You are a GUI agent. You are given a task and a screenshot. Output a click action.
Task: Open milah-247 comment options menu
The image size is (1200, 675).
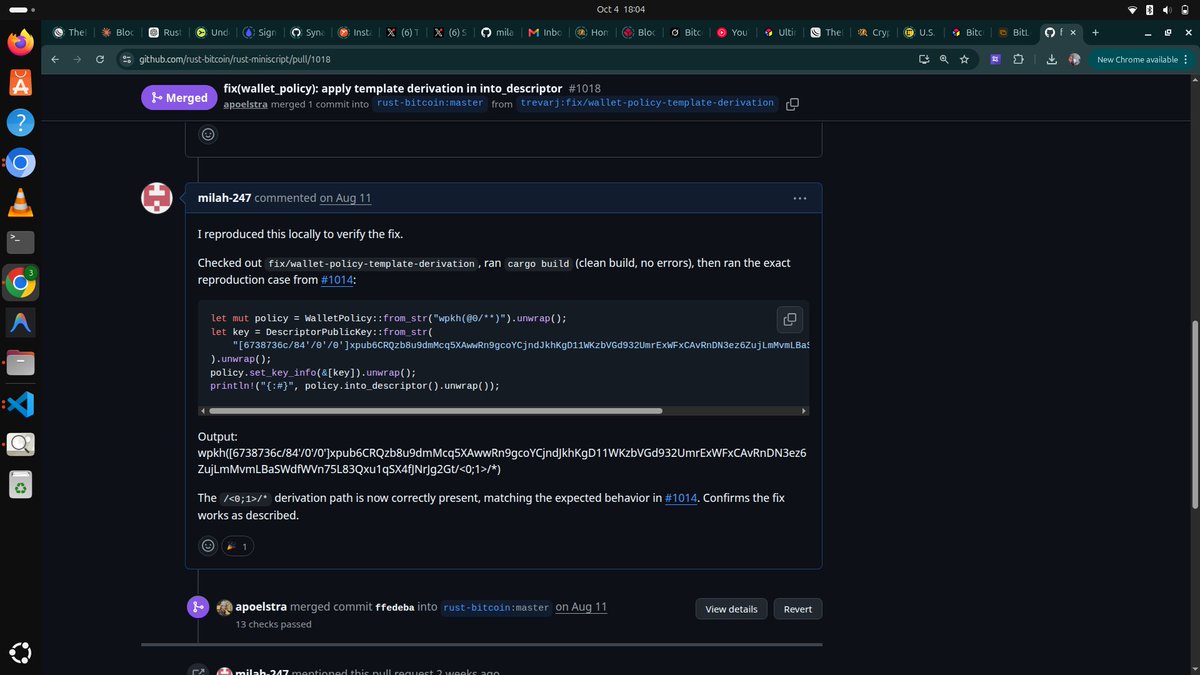(x=800, y=198)
